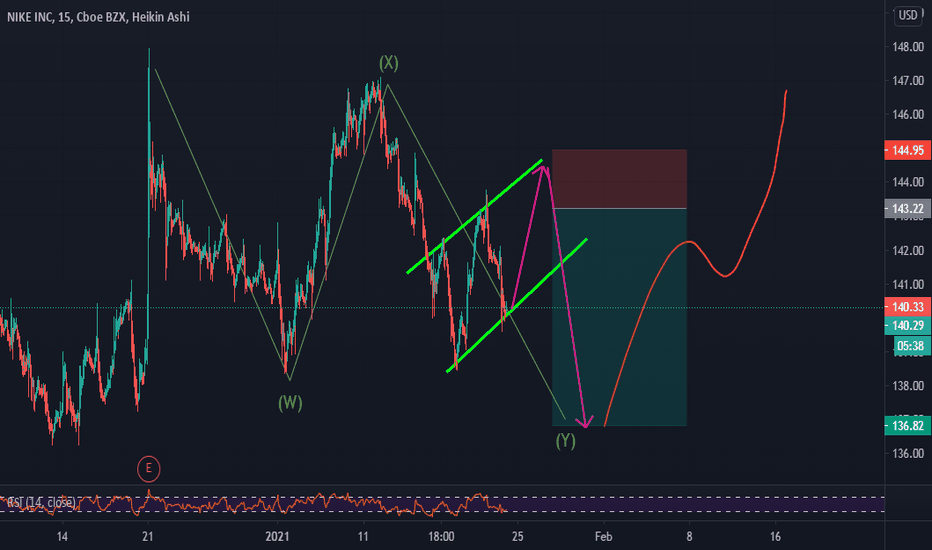
Task: Click the 11 date on time axis
Action: click(363, 537)
